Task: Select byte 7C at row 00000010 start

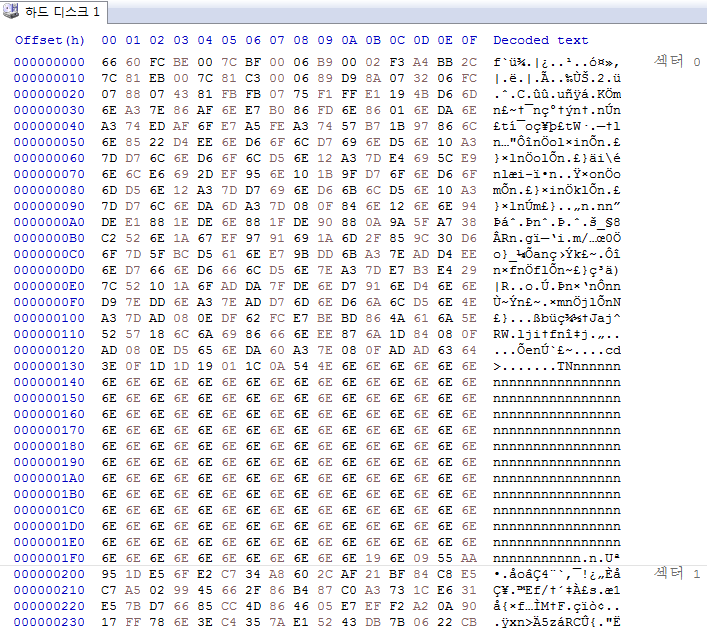Action: (109, 78)
